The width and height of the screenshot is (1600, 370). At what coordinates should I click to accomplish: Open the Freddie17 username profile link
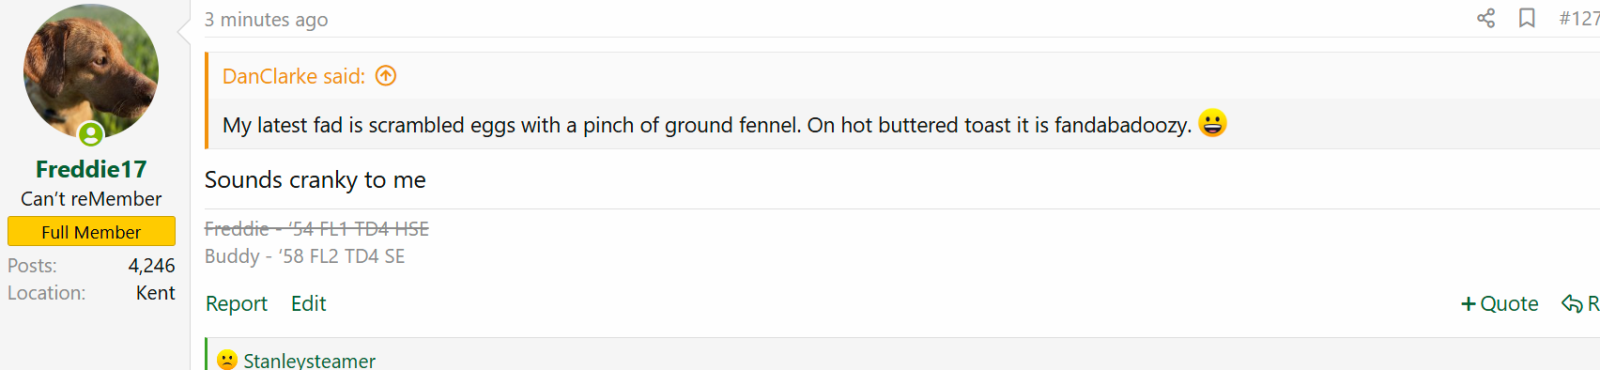pos(91,169)
